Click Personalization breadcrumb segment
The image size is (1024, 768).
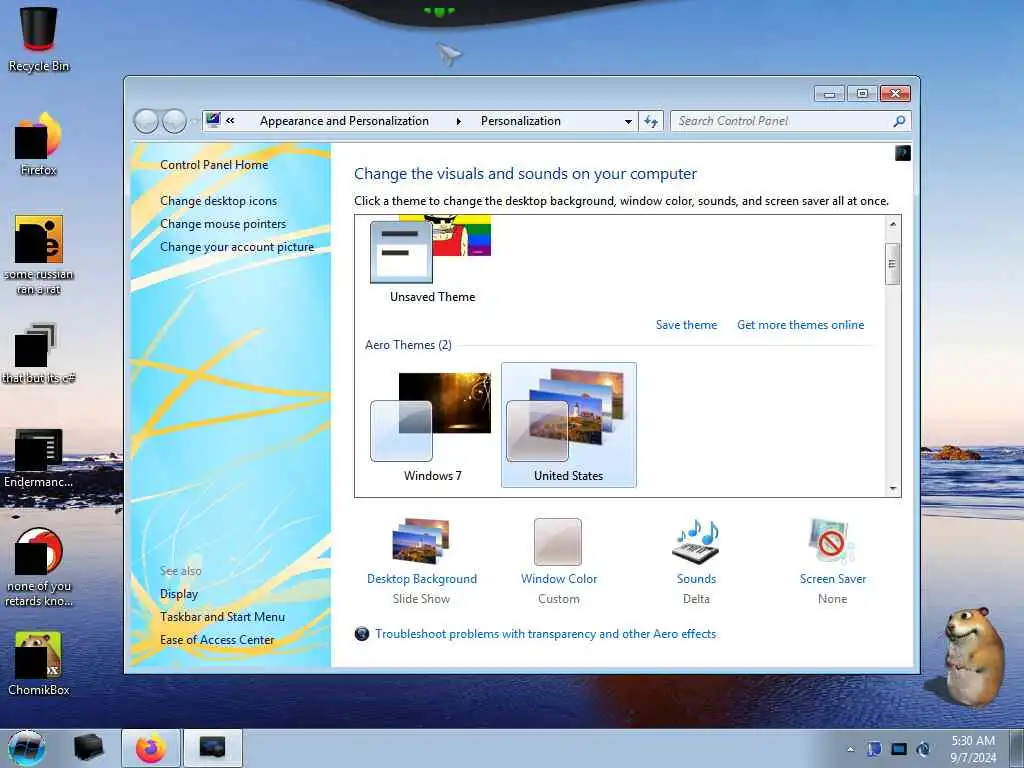(x=520, y=121)
